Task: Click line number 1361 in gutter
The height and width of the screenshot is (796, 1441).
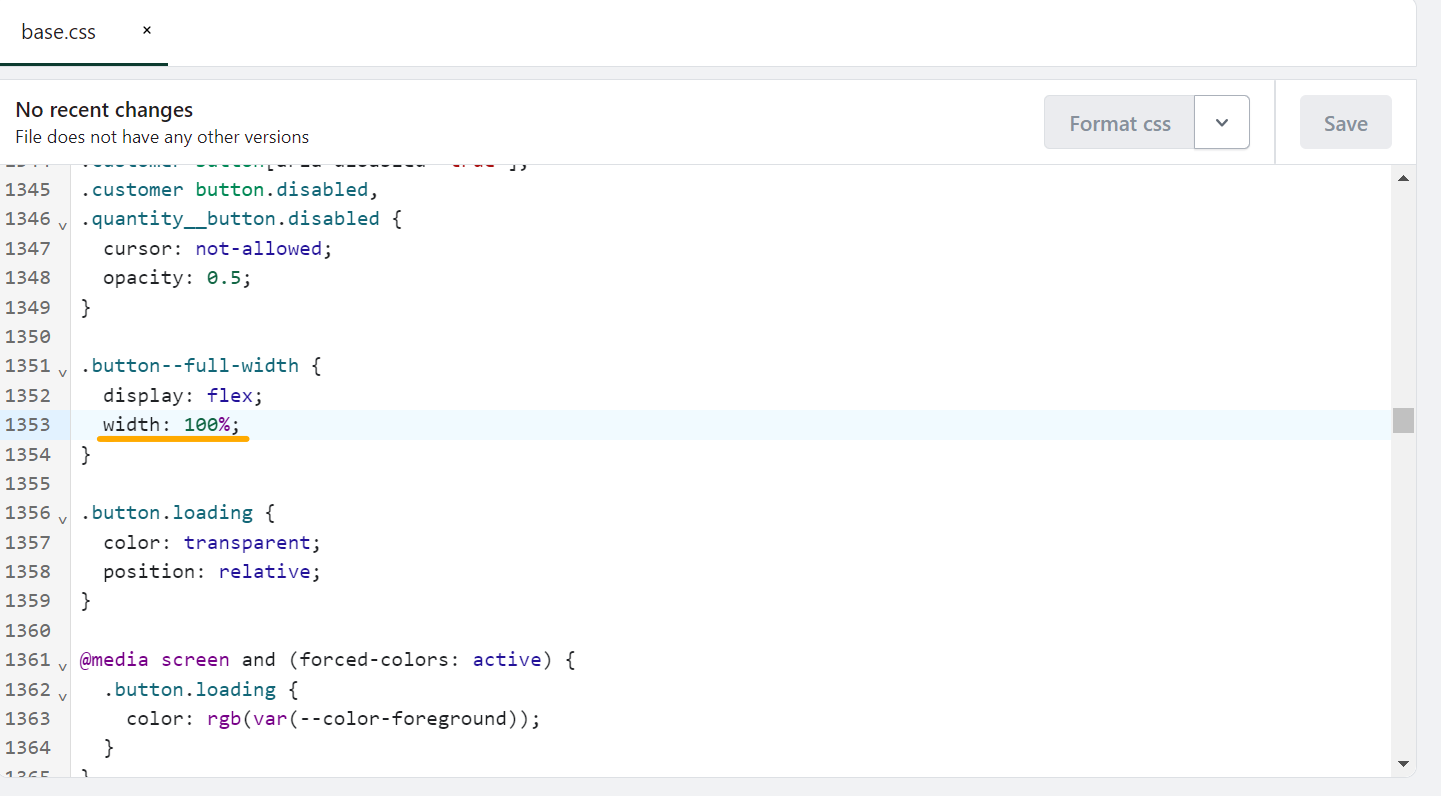Action: pos(28,660)
